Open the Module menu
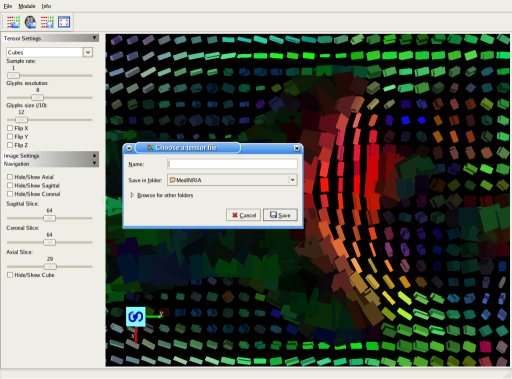Image resolution: width=512 pixels, height=379 pixels. 27,6
